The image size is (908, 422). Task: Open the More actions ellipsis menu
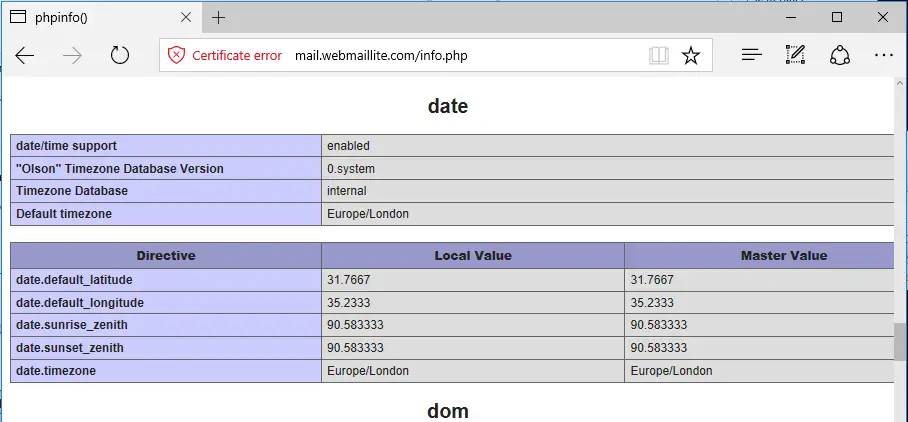884,56
